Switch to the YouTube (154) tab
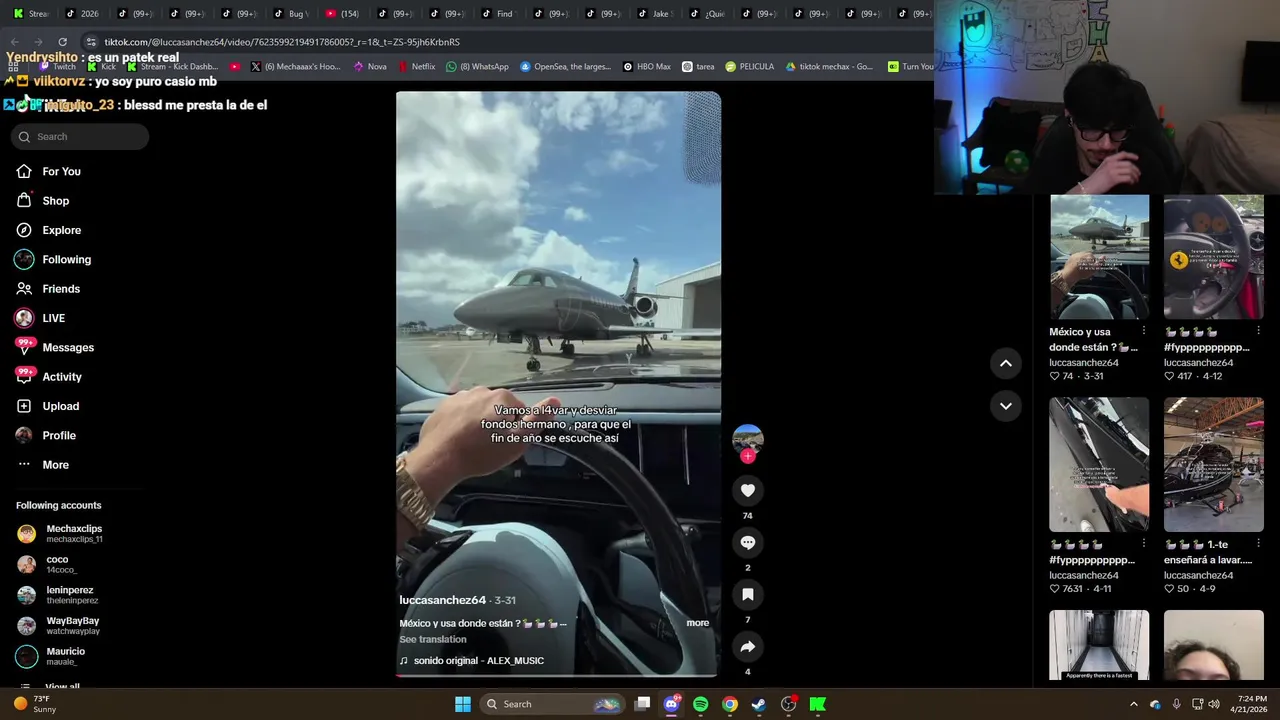This screenshot has height=720, width=1280. [342, 14]
